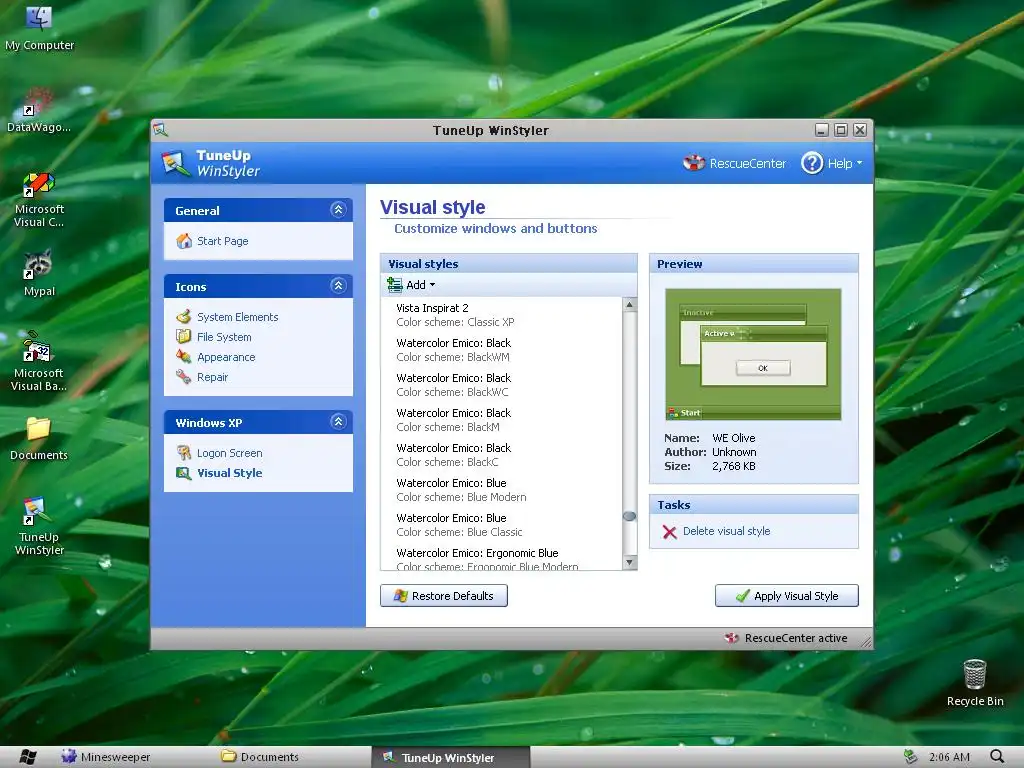The image size is (1024, 768).
Task: Click the Visual Style sidebar label
Action: pos(230,473)
